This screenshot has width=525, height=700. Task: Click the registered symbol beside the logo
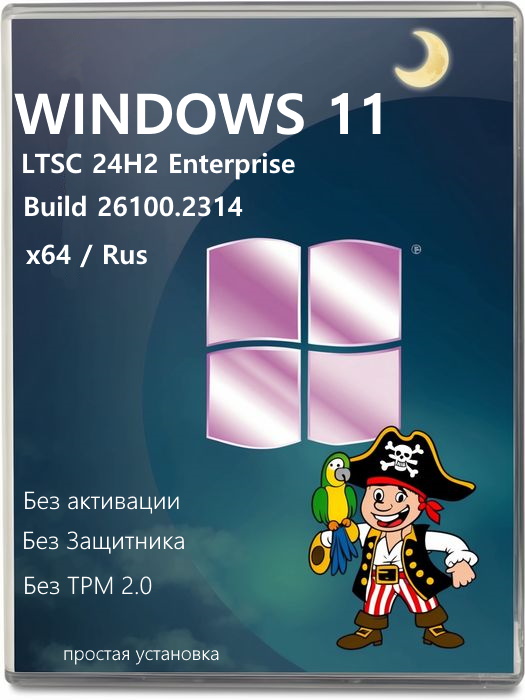(417, 249)
